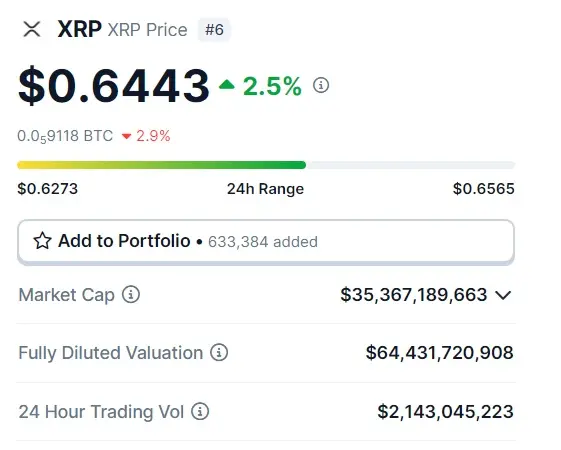
Task: Click the Fully Diluted Valuation info icon
Action: point(219,352)
